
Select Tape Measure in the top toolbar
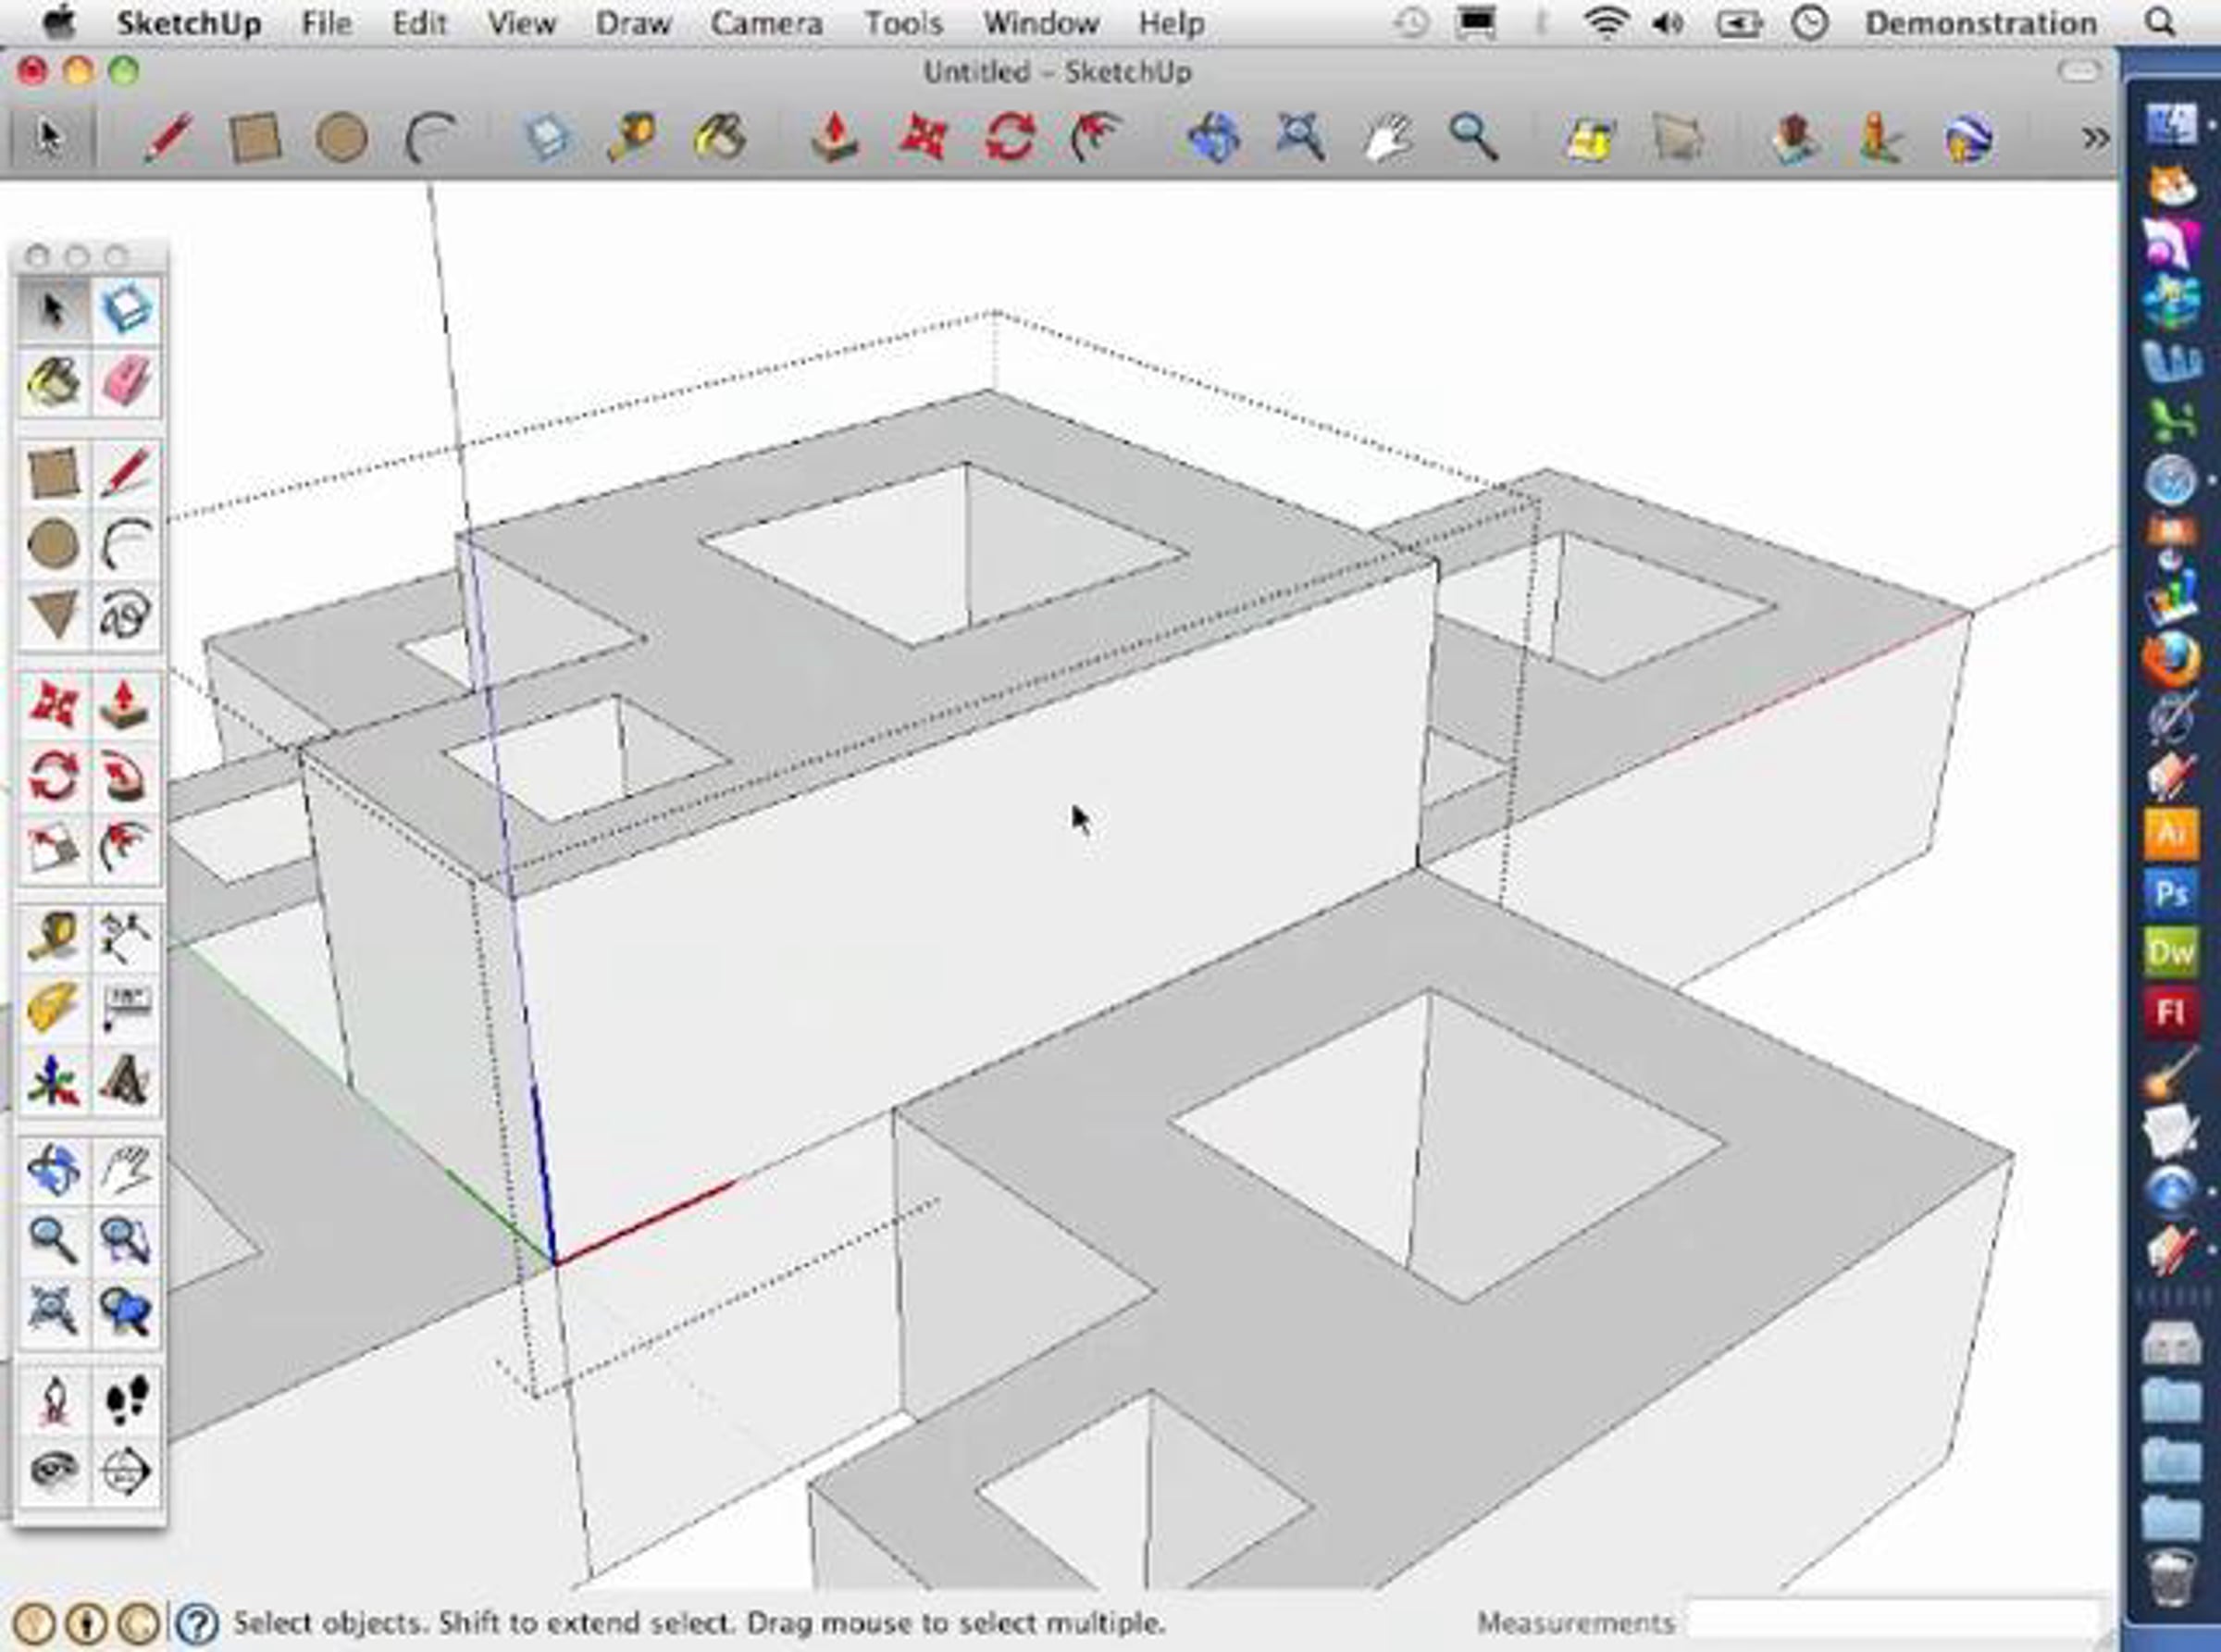632,137
